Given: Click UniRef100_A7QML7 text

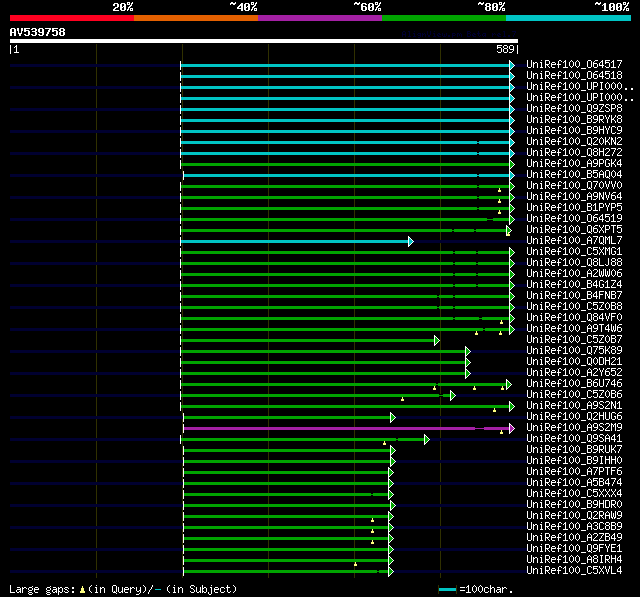Looking at the screenshot, I should click(574, 241).
